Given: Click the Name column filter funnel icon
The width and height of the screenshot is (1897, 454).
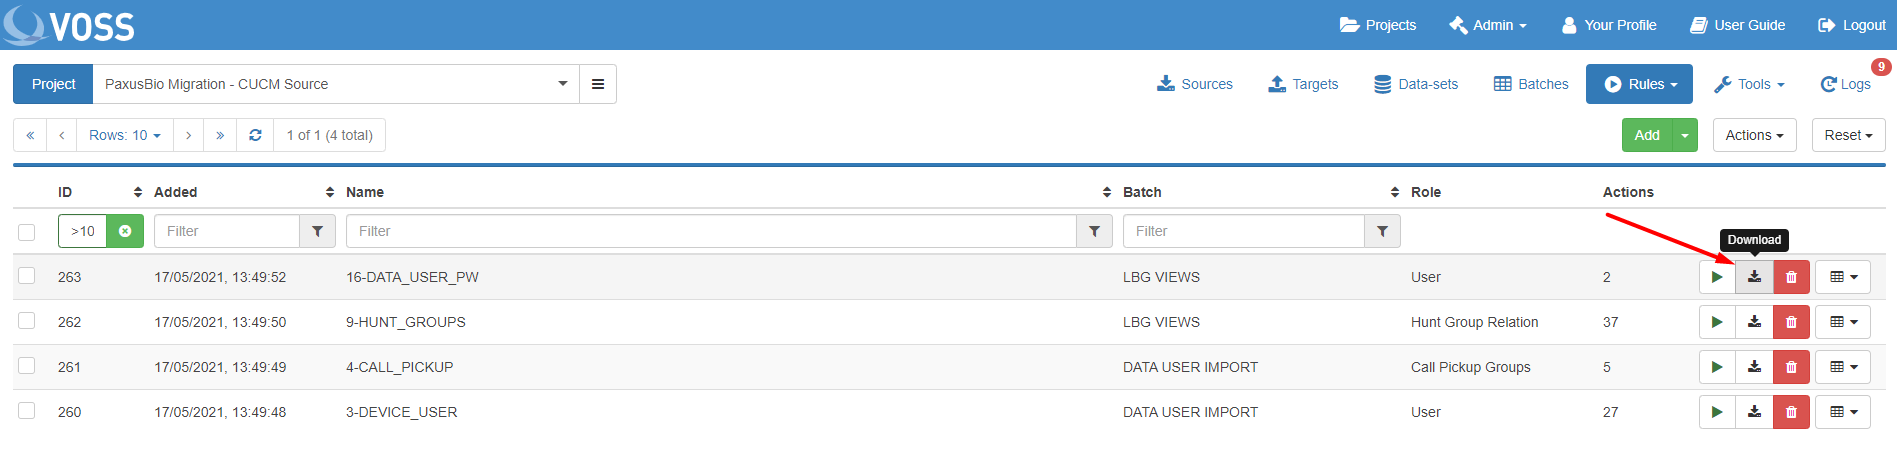Looking at the screenshot, I should pyautogui.click(x=1094, y=231).
